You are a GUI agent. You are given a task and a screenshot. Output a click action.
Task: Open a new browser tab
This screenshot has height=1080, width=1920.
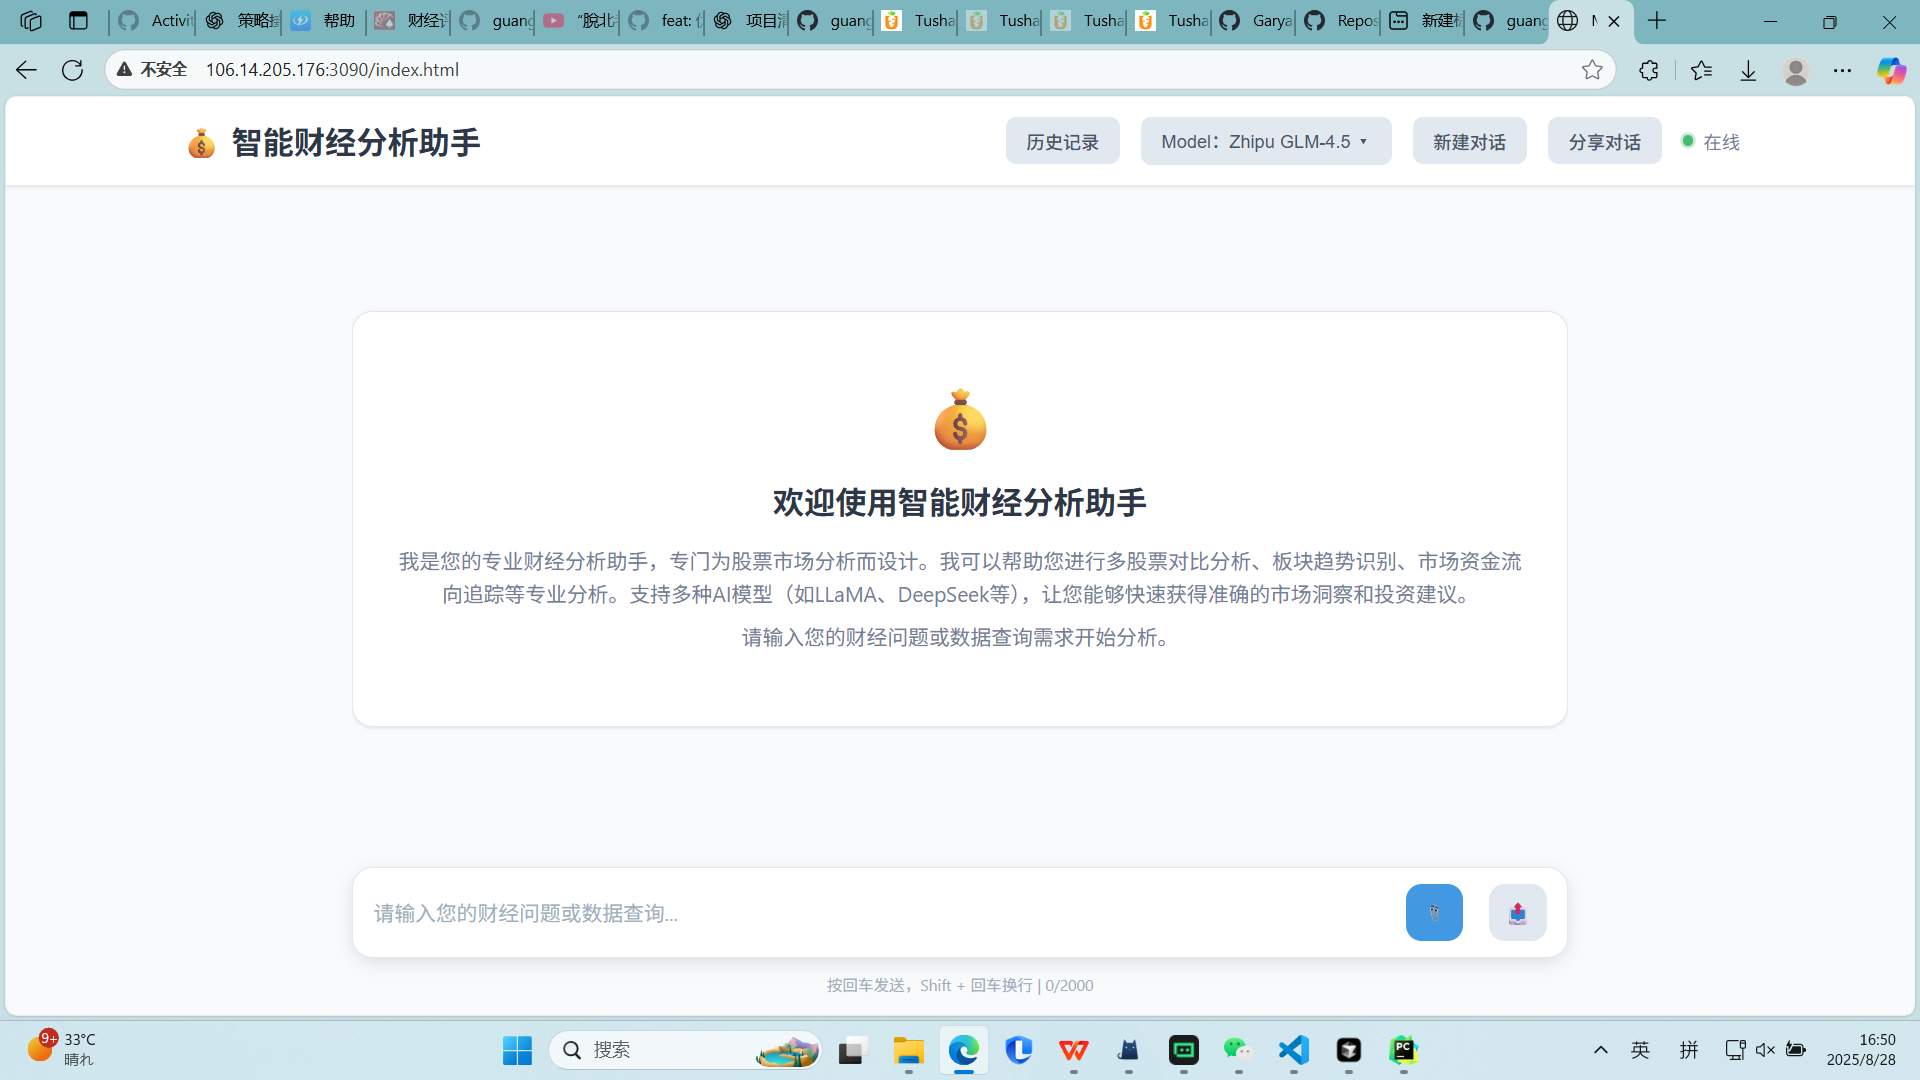1657,21
